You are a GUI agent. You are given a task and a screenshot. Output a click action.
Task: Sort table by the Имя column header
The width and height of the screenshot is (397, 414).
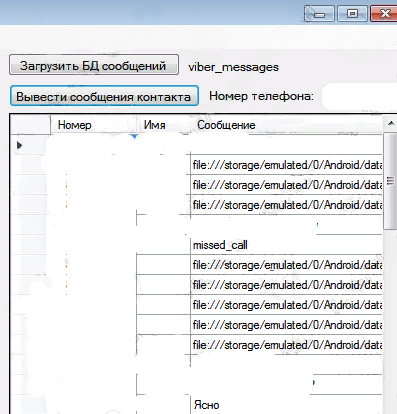pos(154,125)
